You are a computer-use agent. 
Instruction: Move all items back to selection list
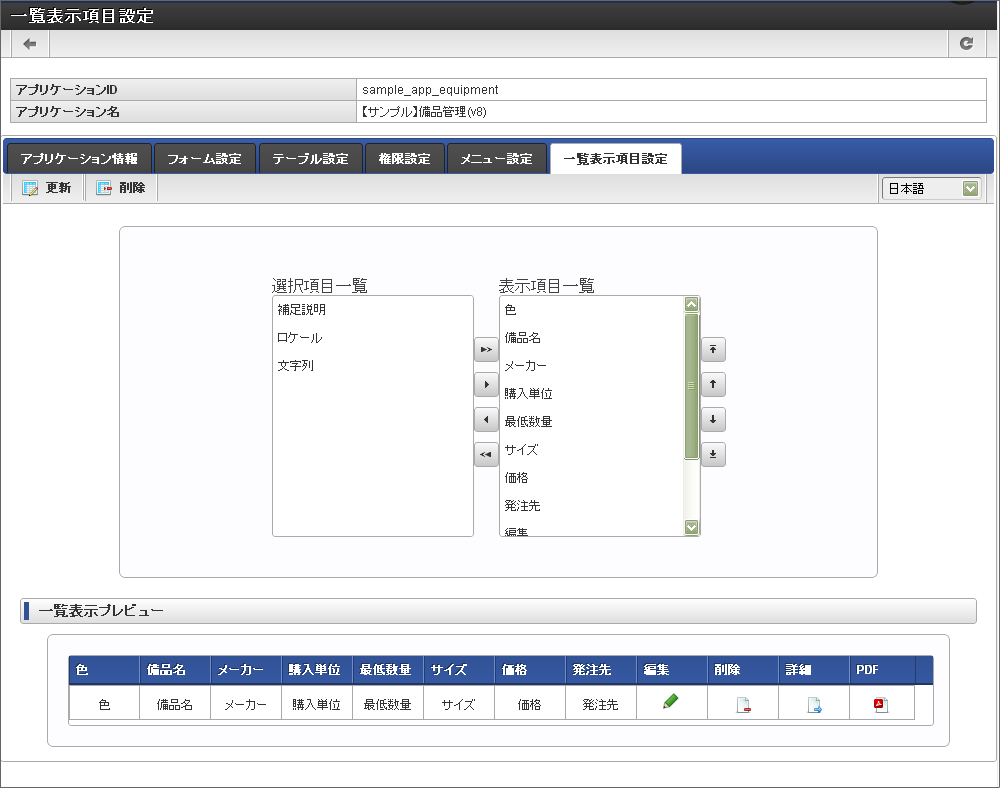pyautogui.click(x=486, y=455)
